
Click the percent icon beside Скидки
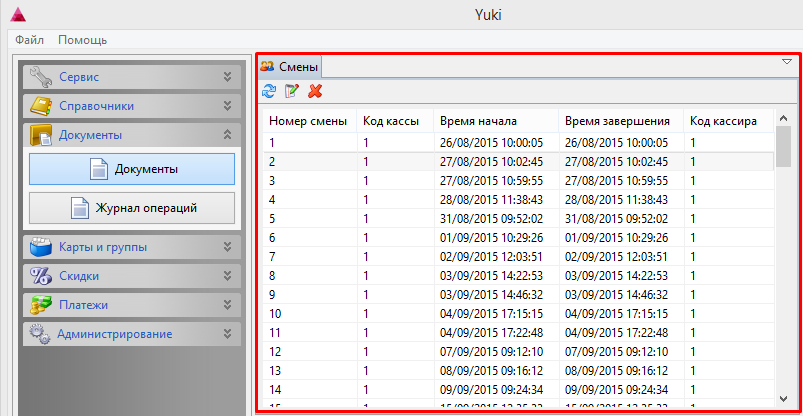tap(41, 276)
